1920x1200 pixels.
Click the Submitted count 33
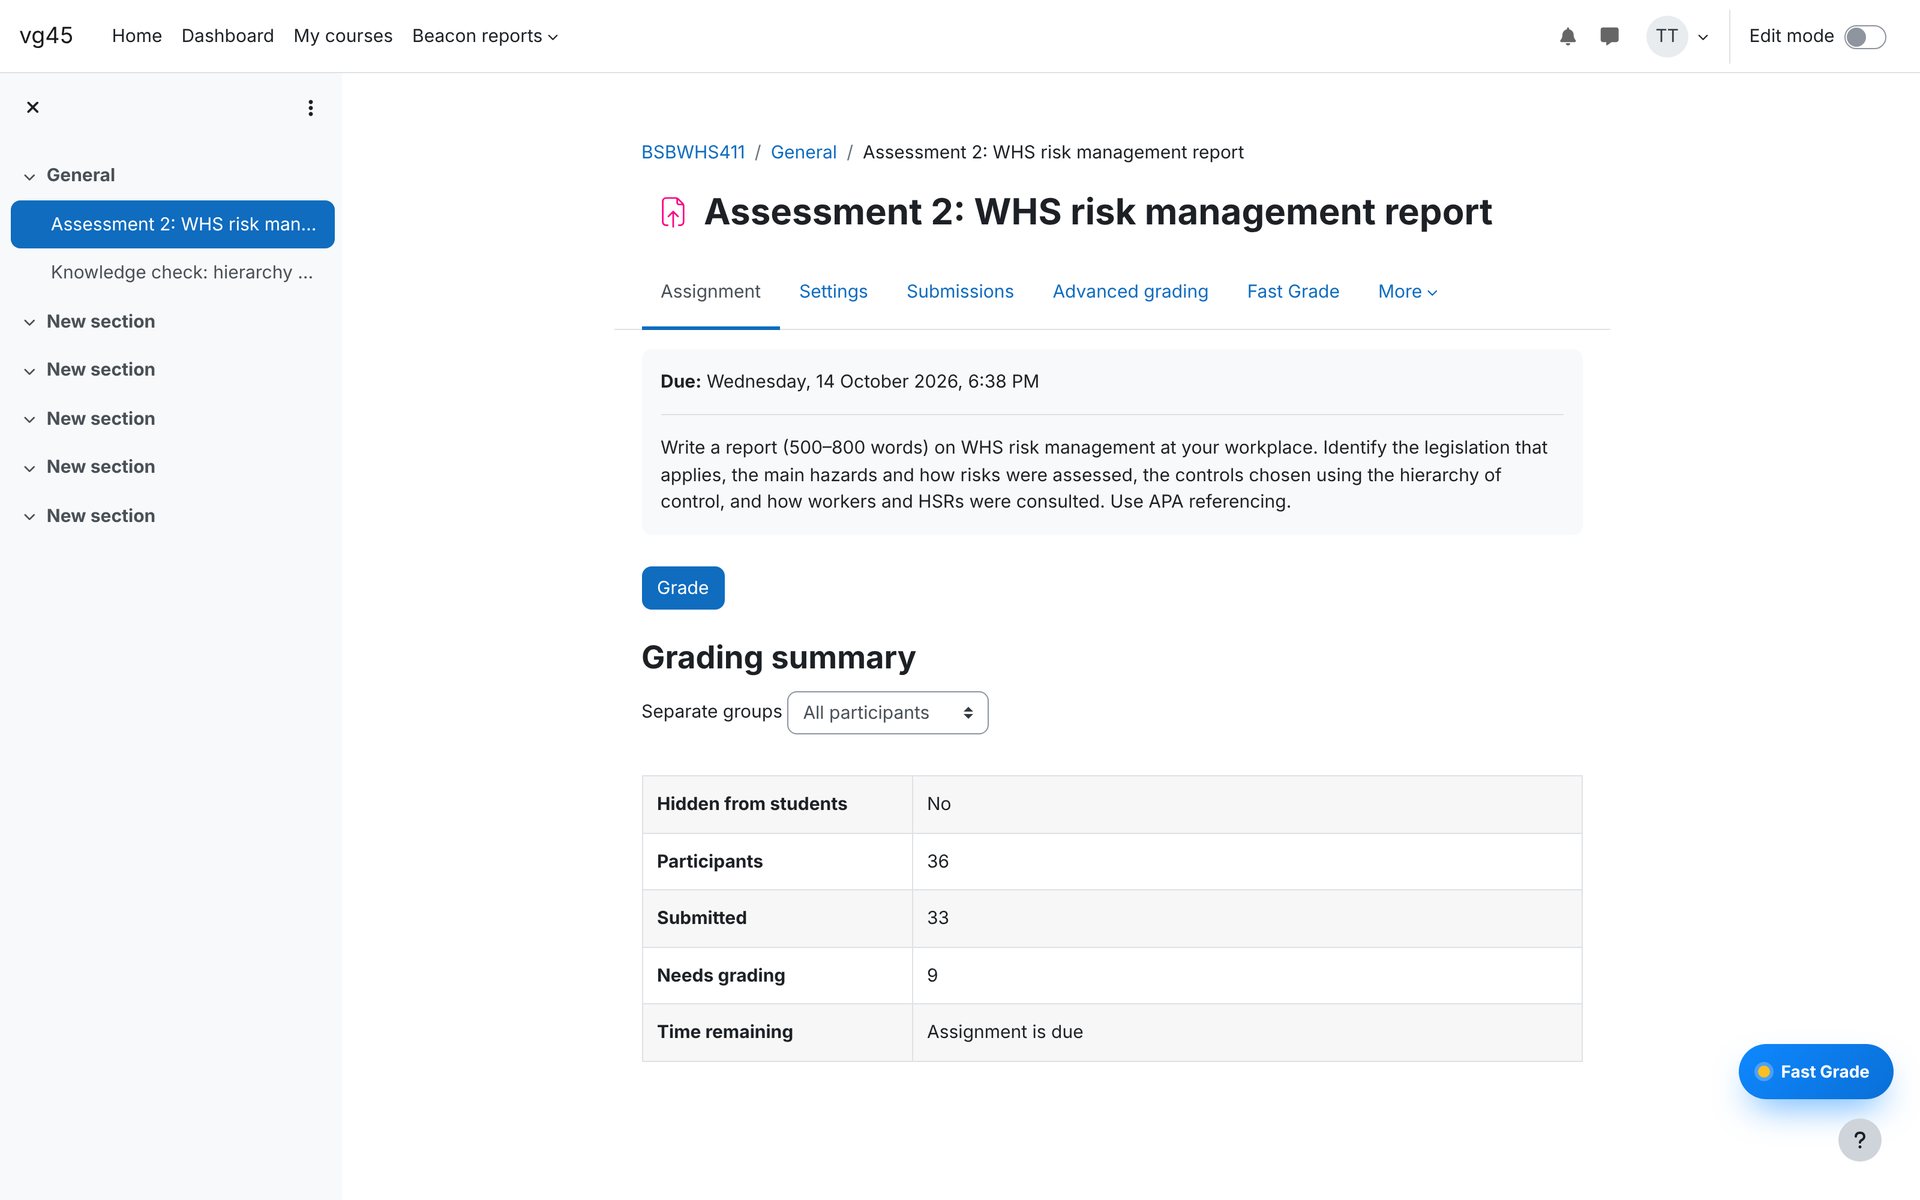click(937, 918)
